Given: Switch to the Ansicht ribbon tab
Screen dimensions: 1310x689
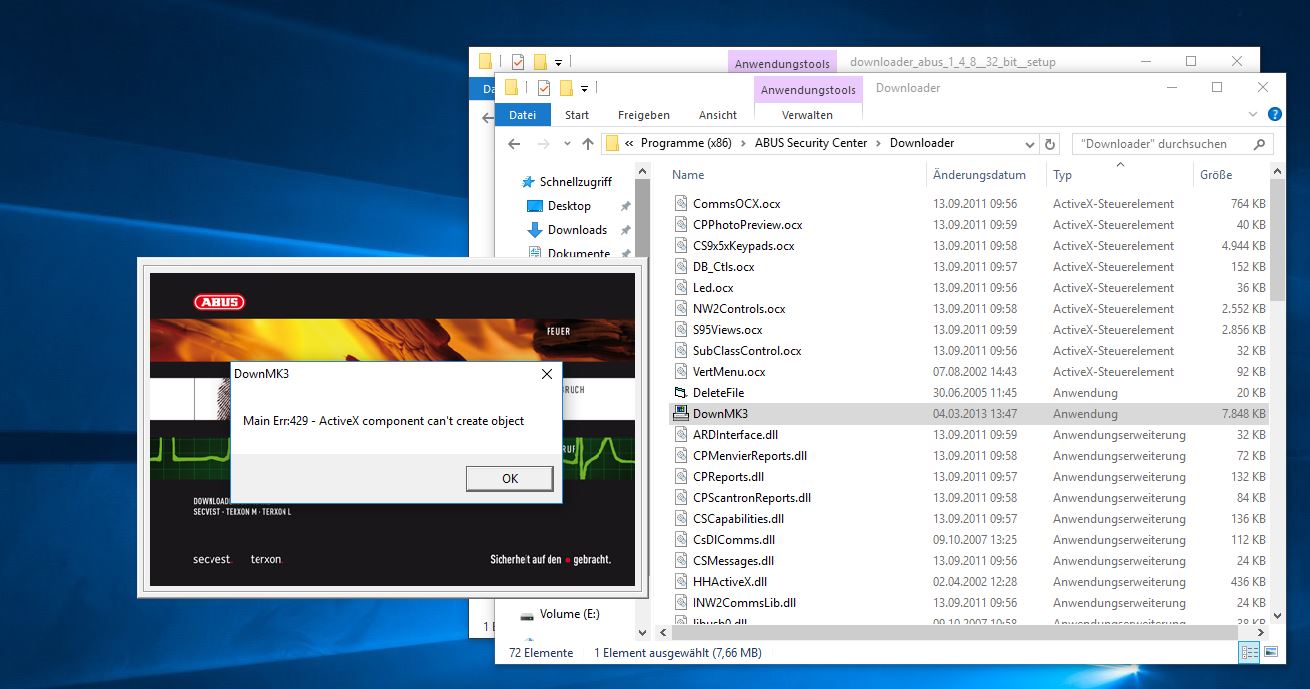Looking at the screenshot, I should (x=718, y=115).
